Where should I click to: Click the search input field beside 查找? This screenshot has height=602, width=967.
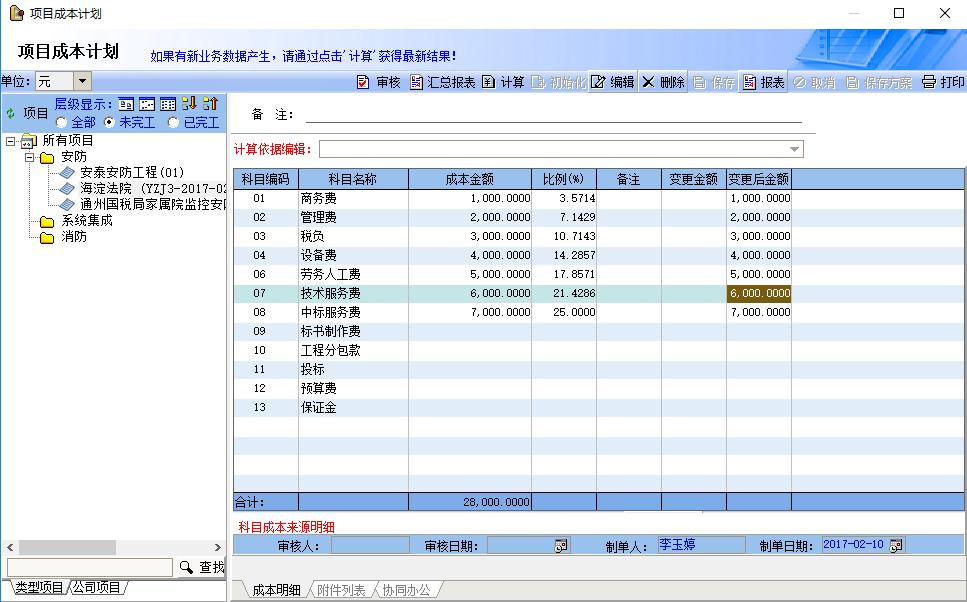[x=89, y=567]
